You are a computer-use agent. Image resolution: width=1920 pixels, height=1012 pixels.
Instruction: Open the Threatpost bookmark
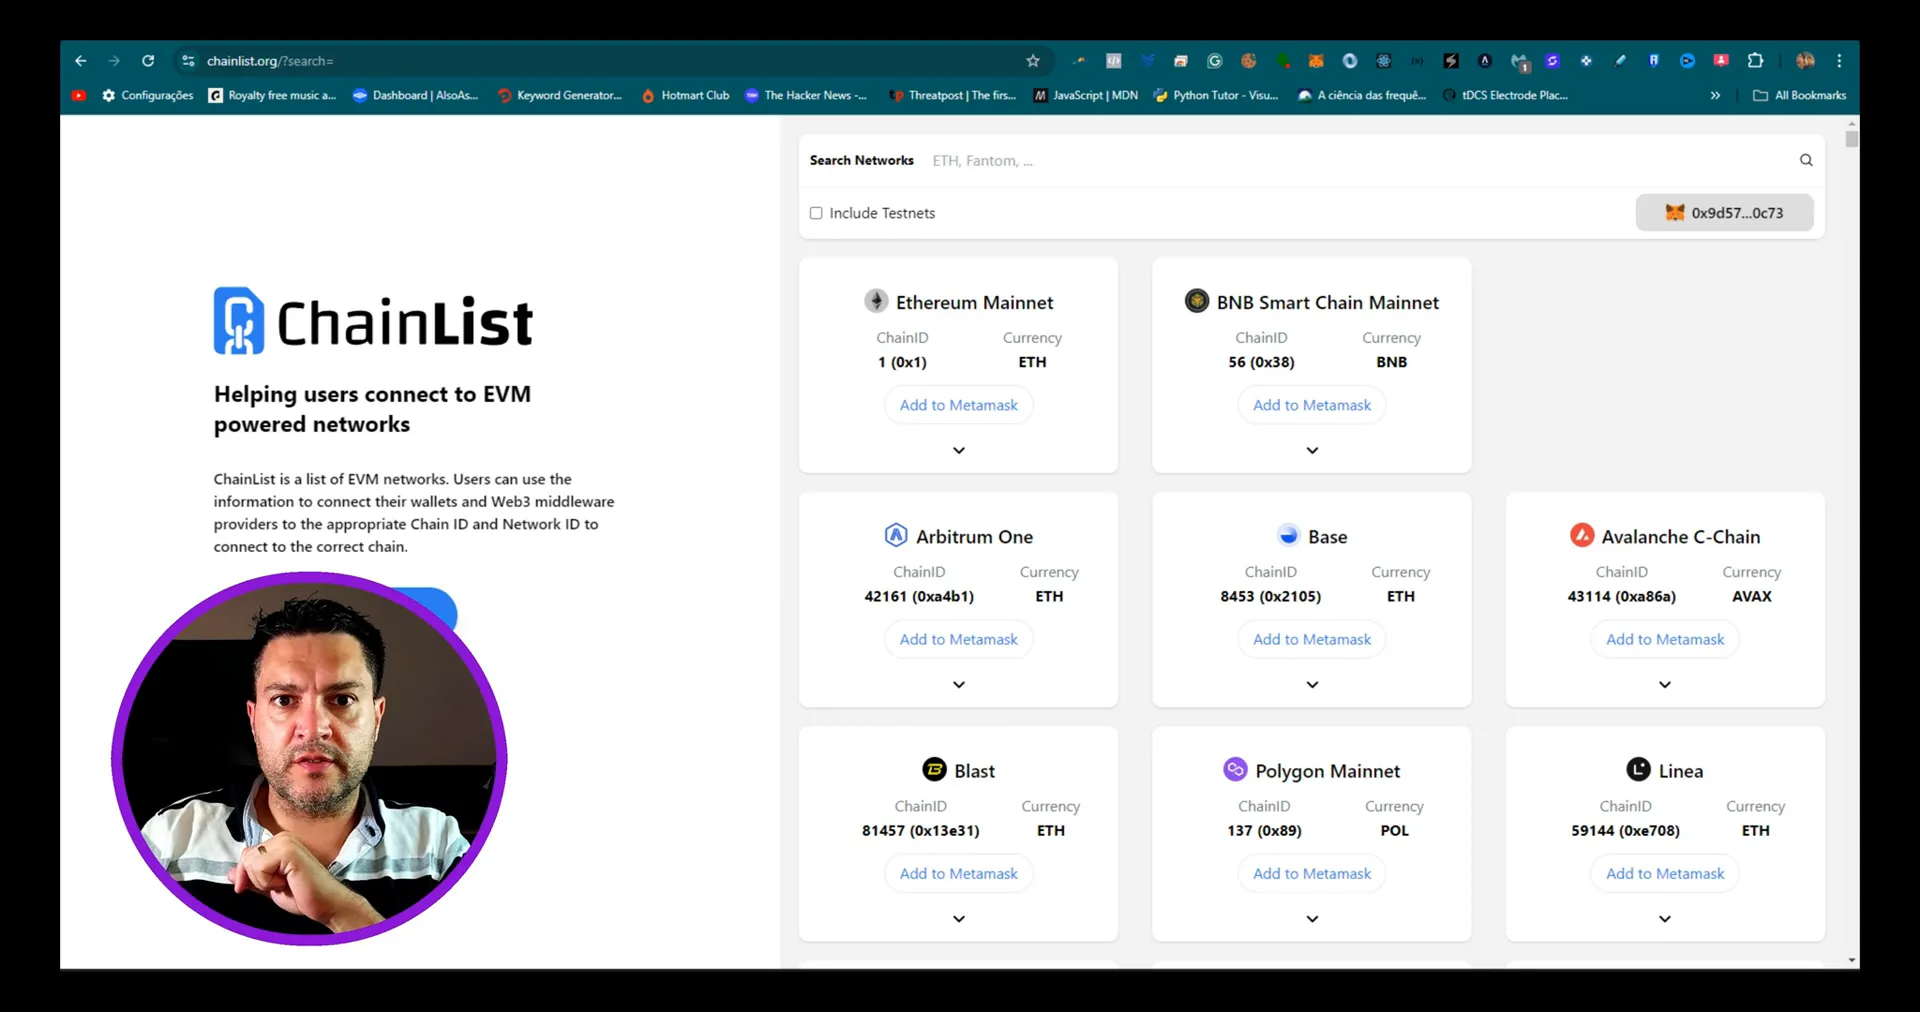click(953, 96)
